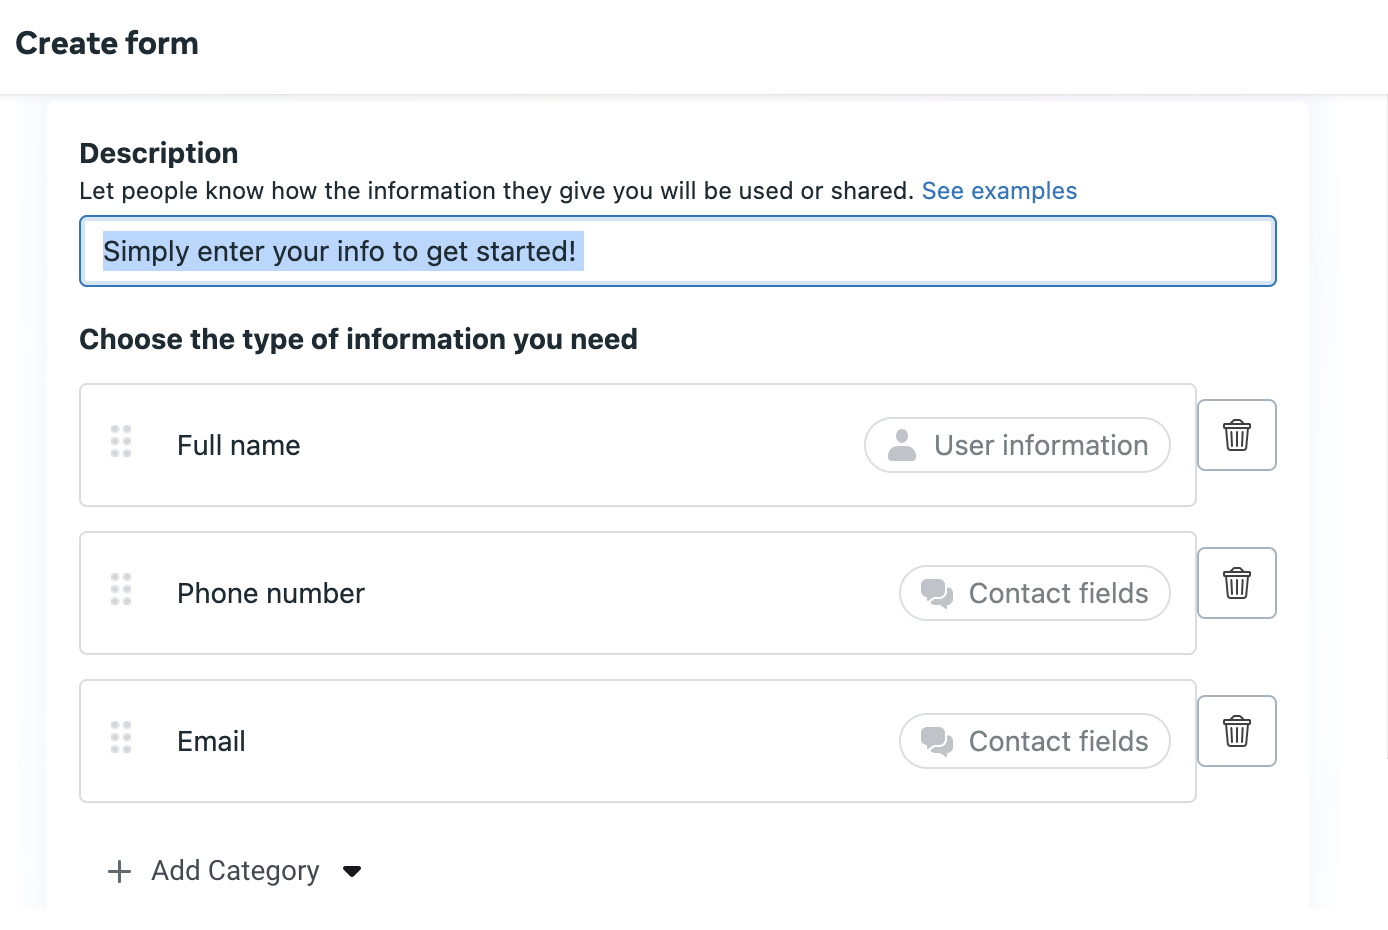Delete the Phone number field
Image resolution: width=1388 pixels, height=930 pixels.
pyautogui.click(x=1237, y=583)
